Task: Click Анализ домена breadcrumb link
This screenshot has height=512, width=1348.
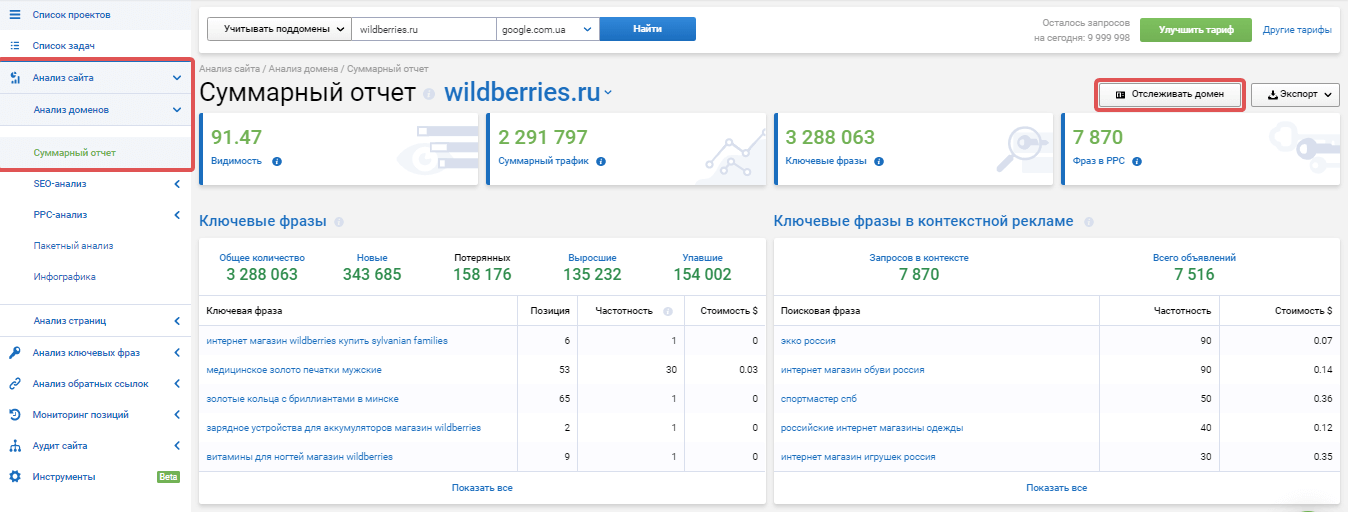Action: coord(304,69)
